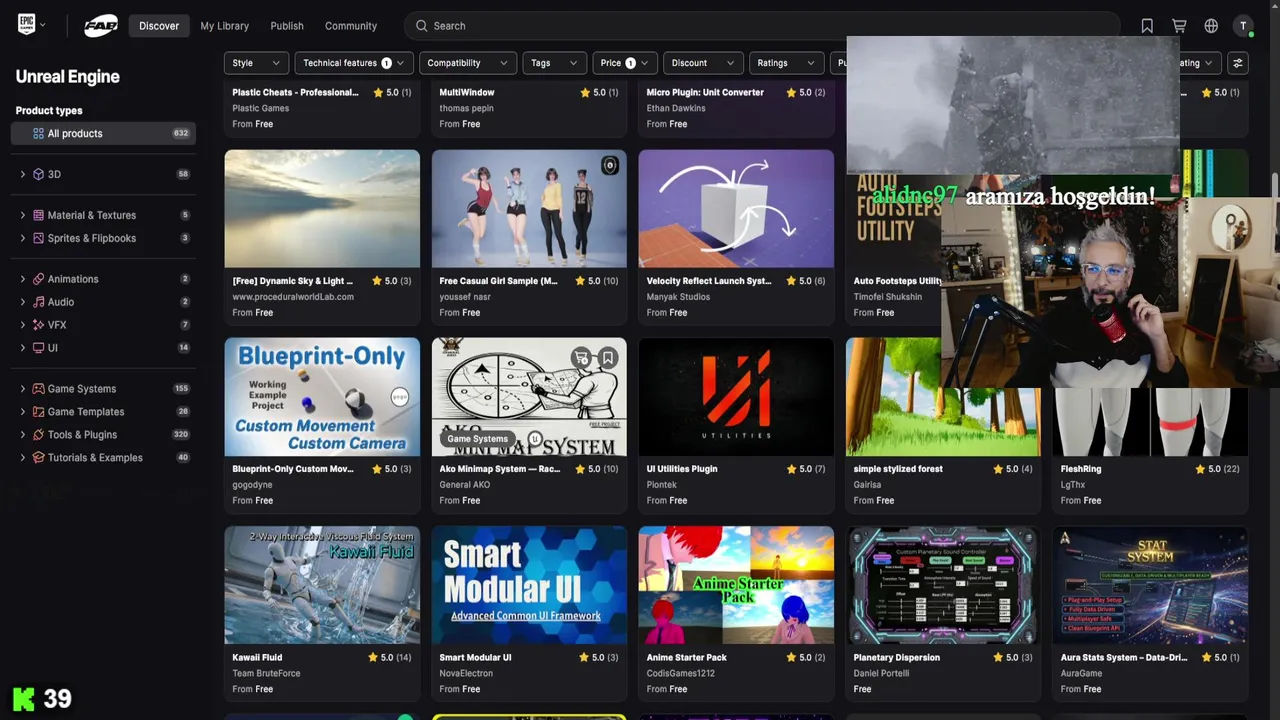This screenshot has width=1280, height=720.
Task: Open the Anime Starter Pack thumbnail
Action: pyautogui.click(x=736, y=585)
